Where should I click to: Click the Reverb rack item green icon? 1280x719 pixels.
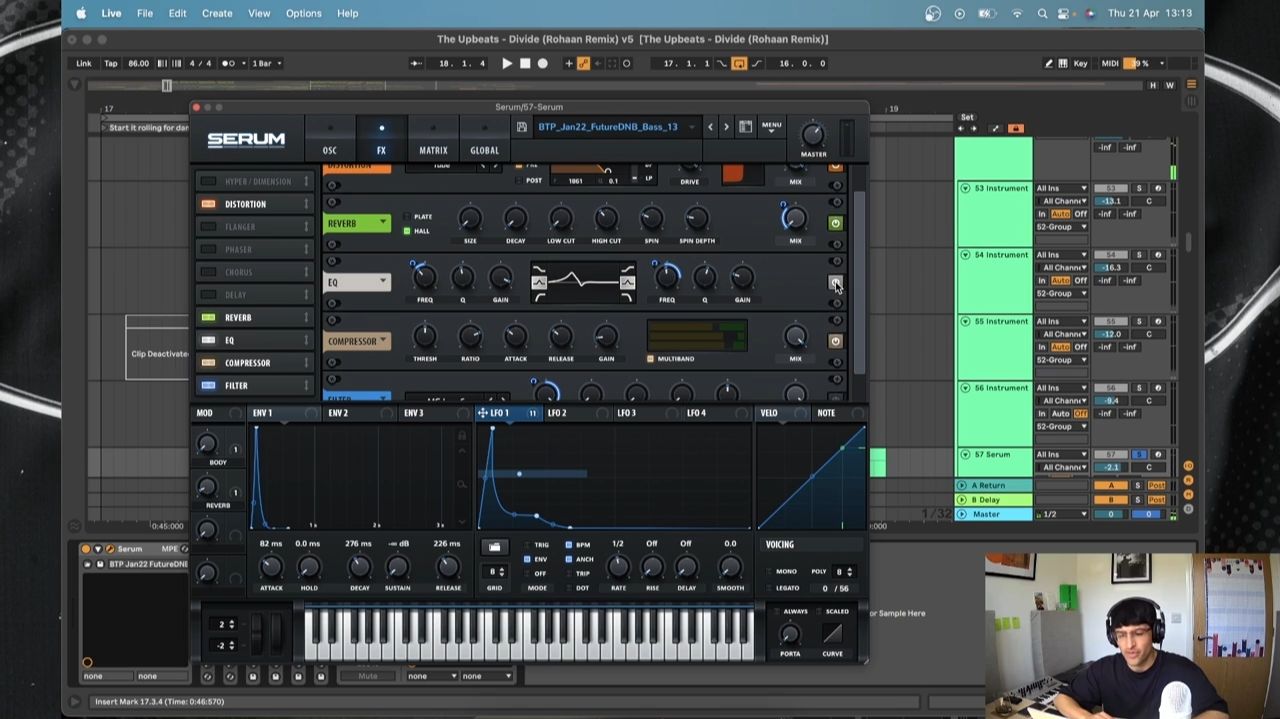[208, 317]
